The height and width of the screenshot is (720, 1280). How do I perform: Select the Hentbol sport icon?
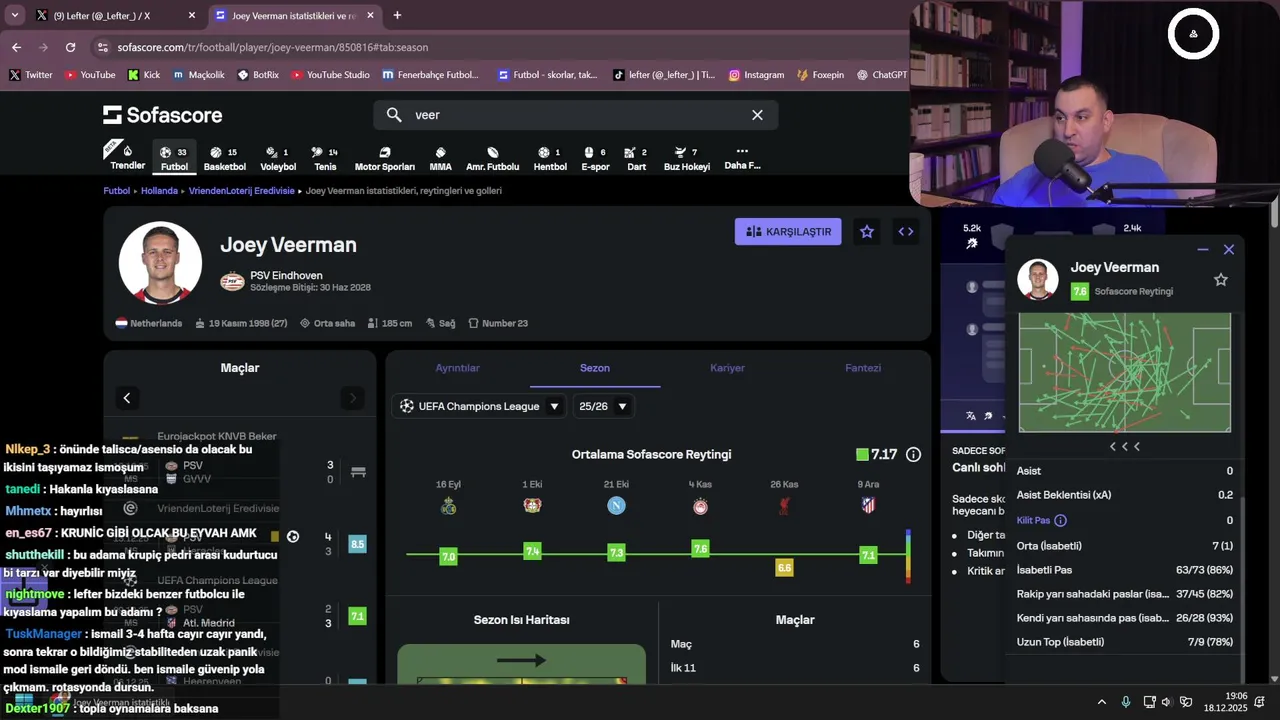click(550, 158)
